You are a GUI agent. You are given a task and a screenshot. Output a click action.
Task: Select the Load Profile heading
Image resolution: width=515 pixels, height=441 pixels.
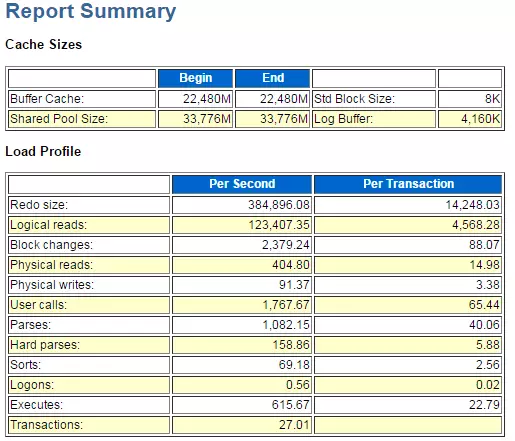[x=43, y=151]
